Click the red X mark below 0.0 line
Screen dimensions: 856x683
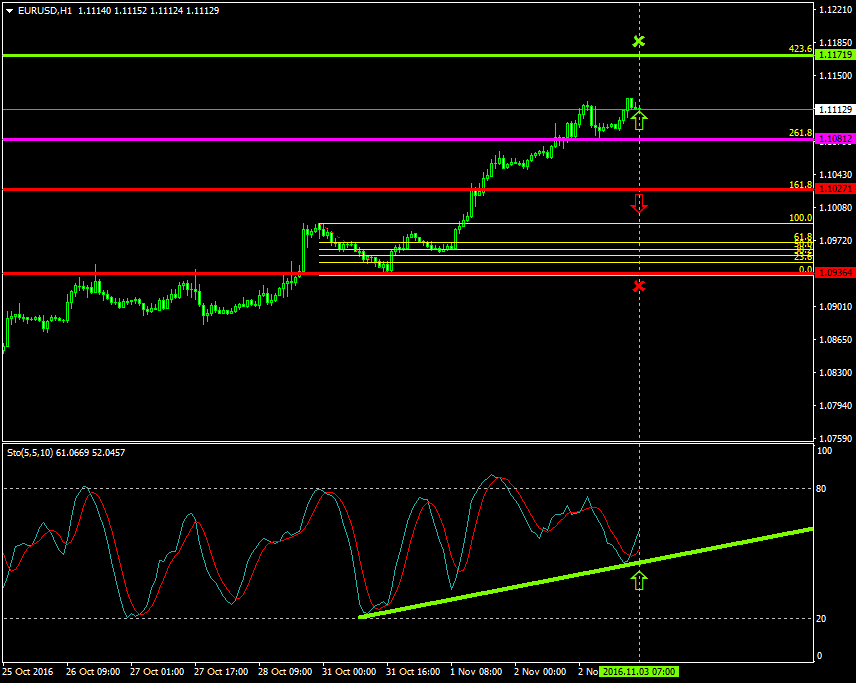coord(639,287)
